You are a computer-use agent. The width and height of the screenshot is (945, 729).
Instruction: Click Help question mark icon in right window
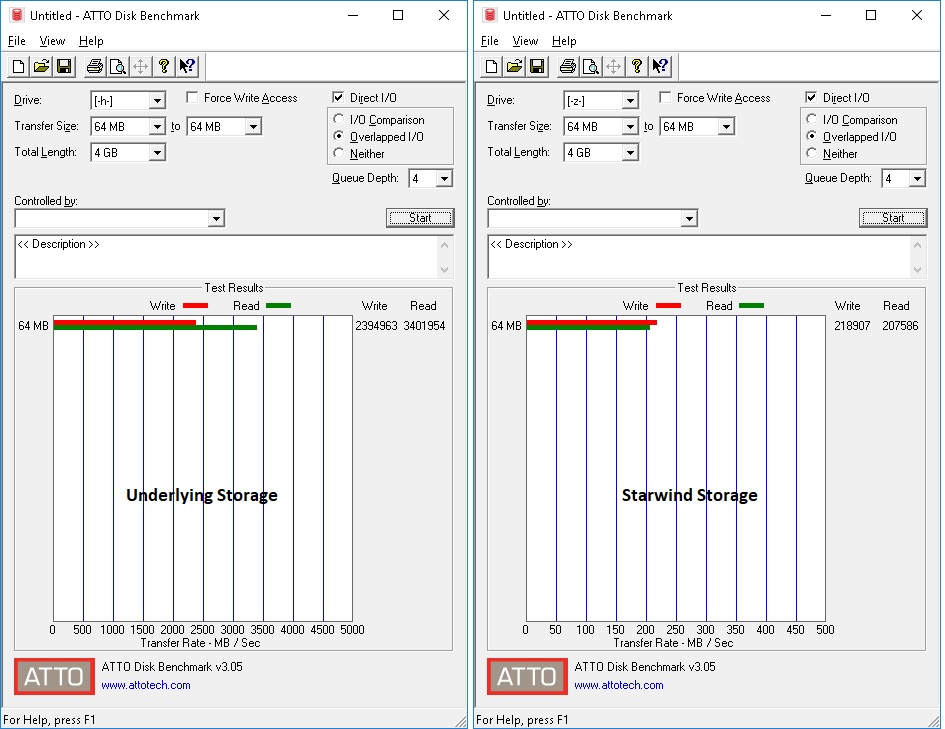point(636,66)
